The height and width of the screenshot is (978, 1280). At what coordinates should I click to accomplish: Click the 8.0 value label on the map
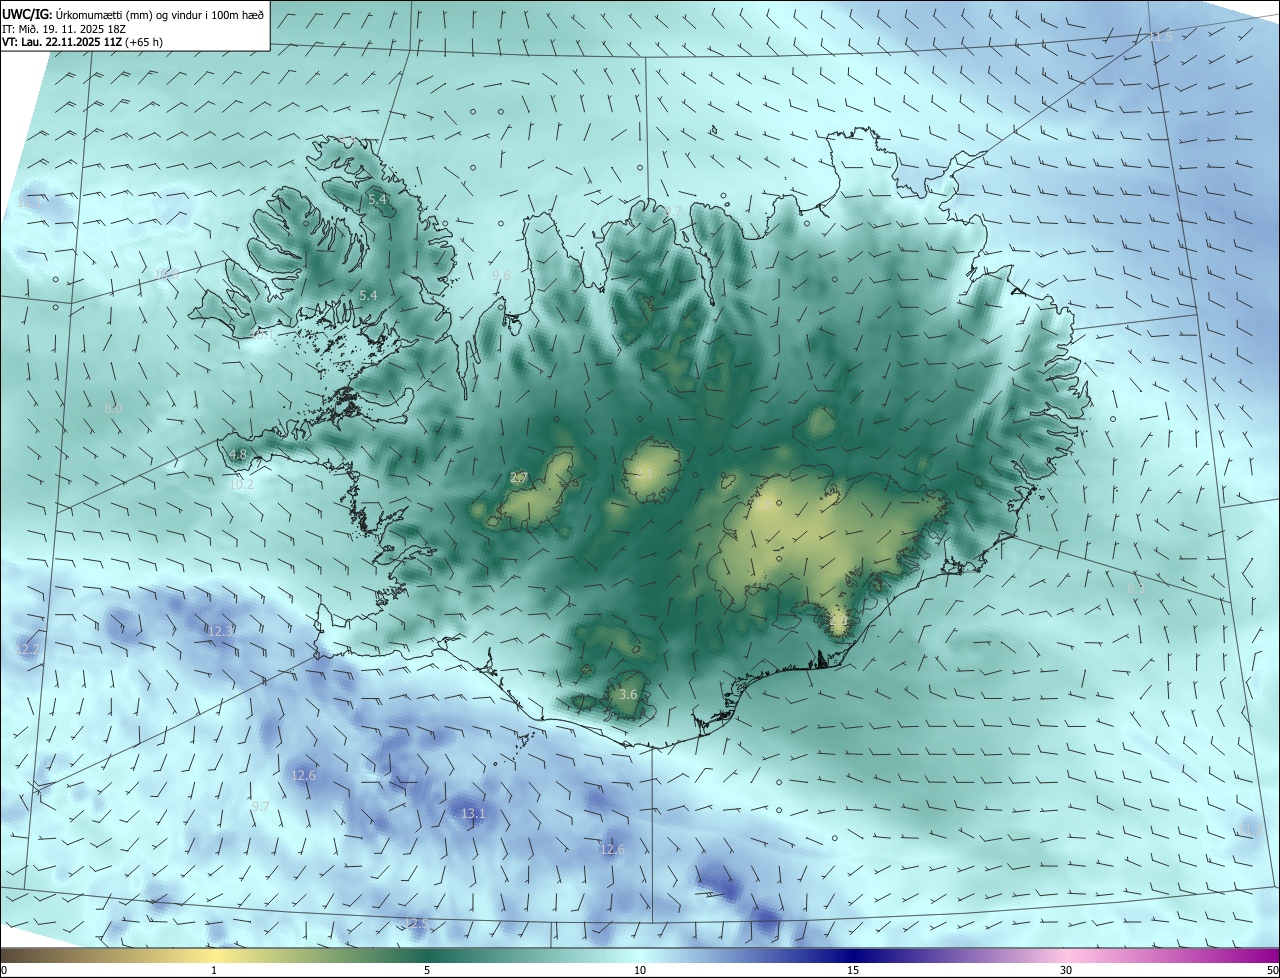[113, 408]
